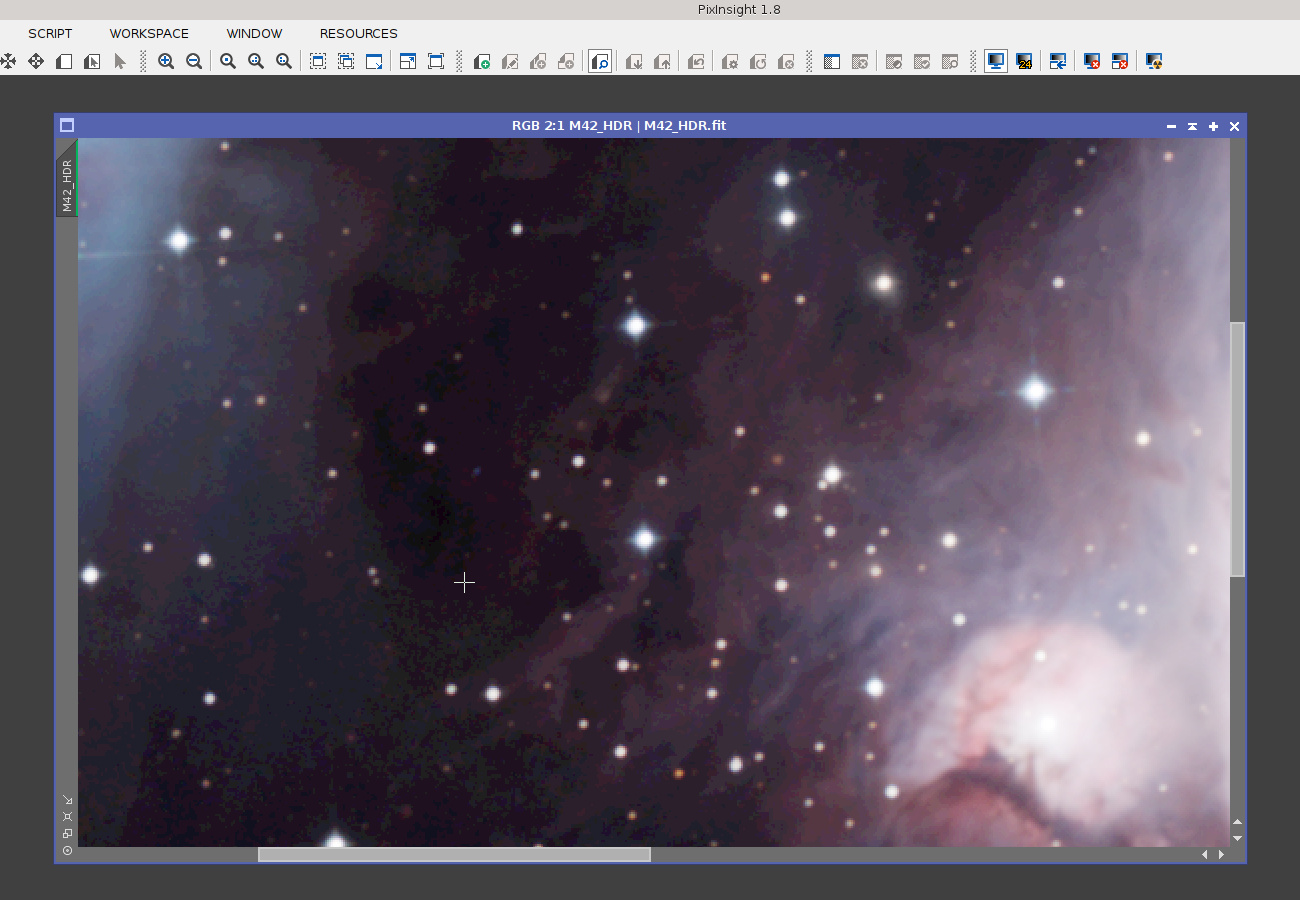Click the page icon with down arrow
Image resolution: width=1300 pixels, height=900 pixels.
(x=634, y=61)
